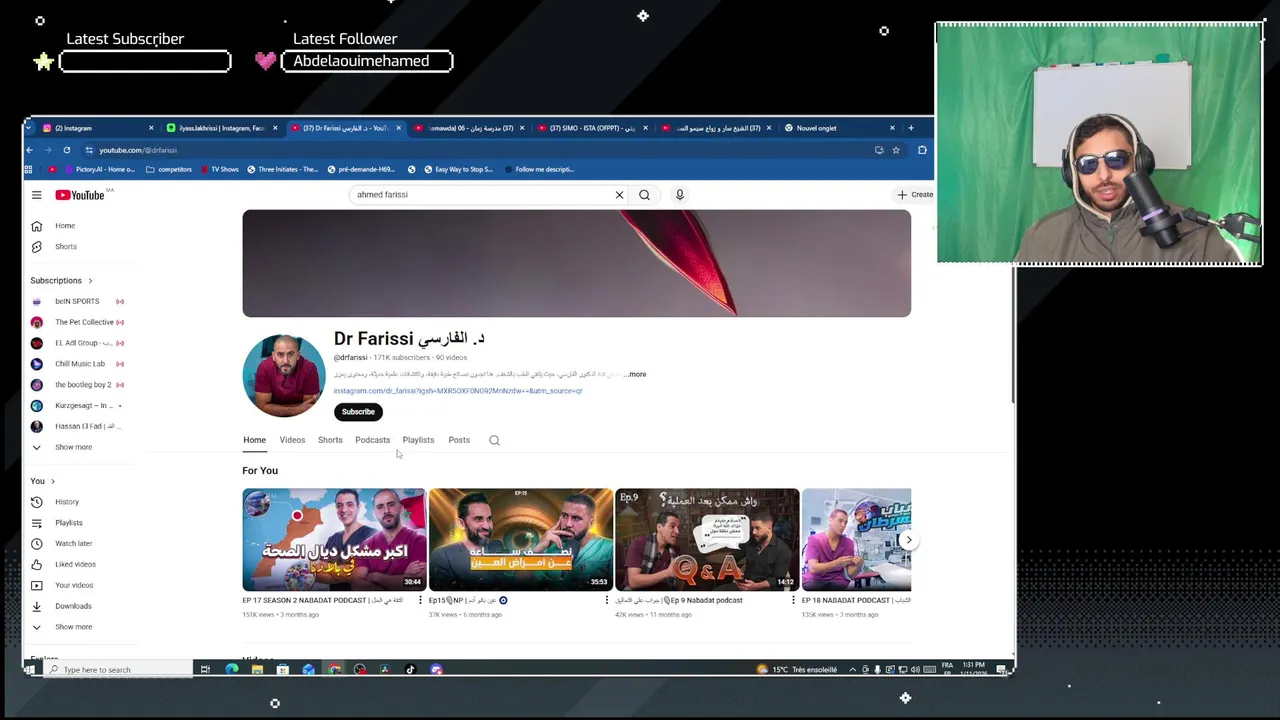
Task: Click Dr Farissi channel avatar
Action: 284,376
